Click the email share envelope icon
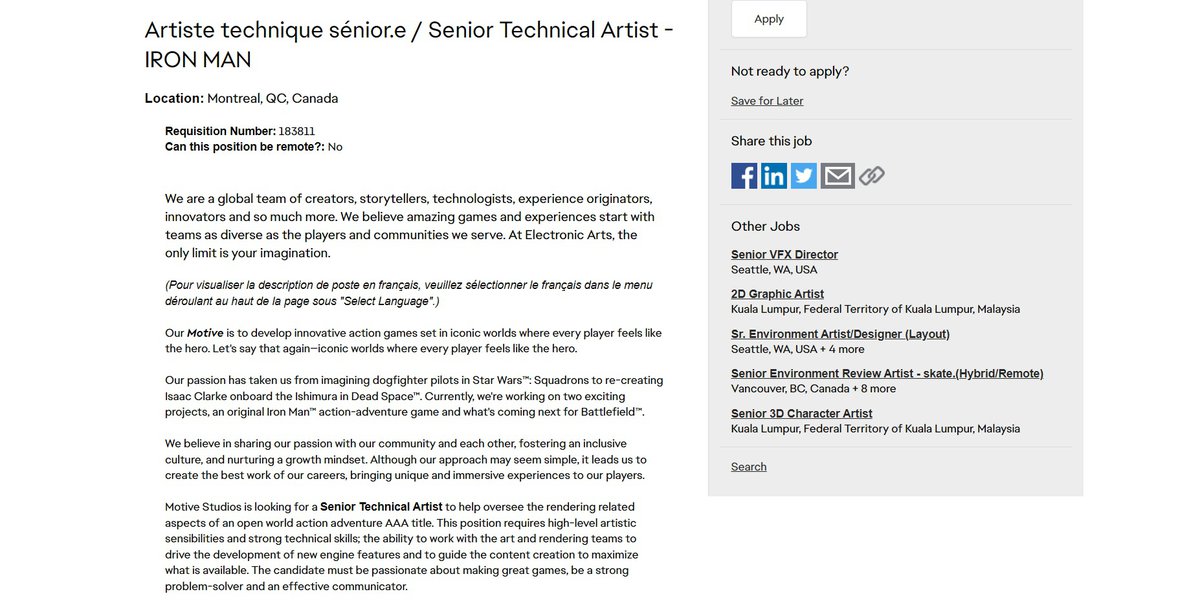This screenshot has width=1200, height=605. tap(837, 176)
